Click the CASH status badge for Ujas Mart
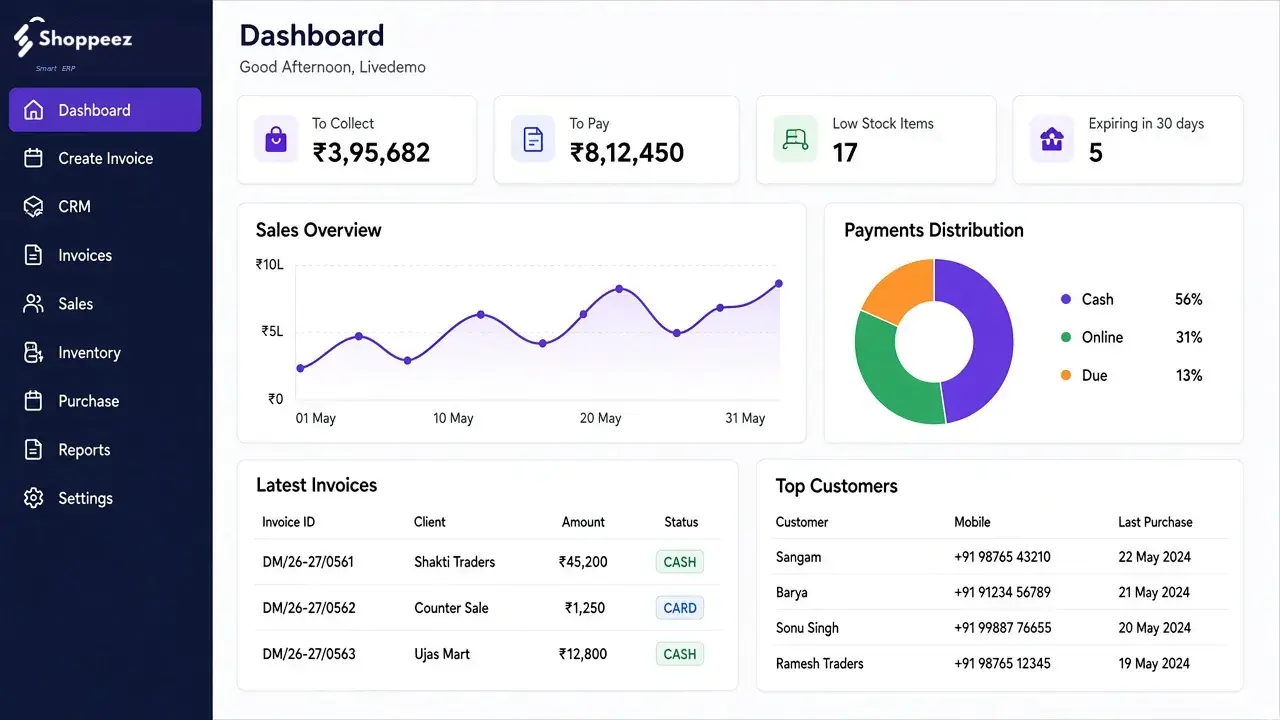Viewport: 1280px width, 720px height. tap(680, 654)
